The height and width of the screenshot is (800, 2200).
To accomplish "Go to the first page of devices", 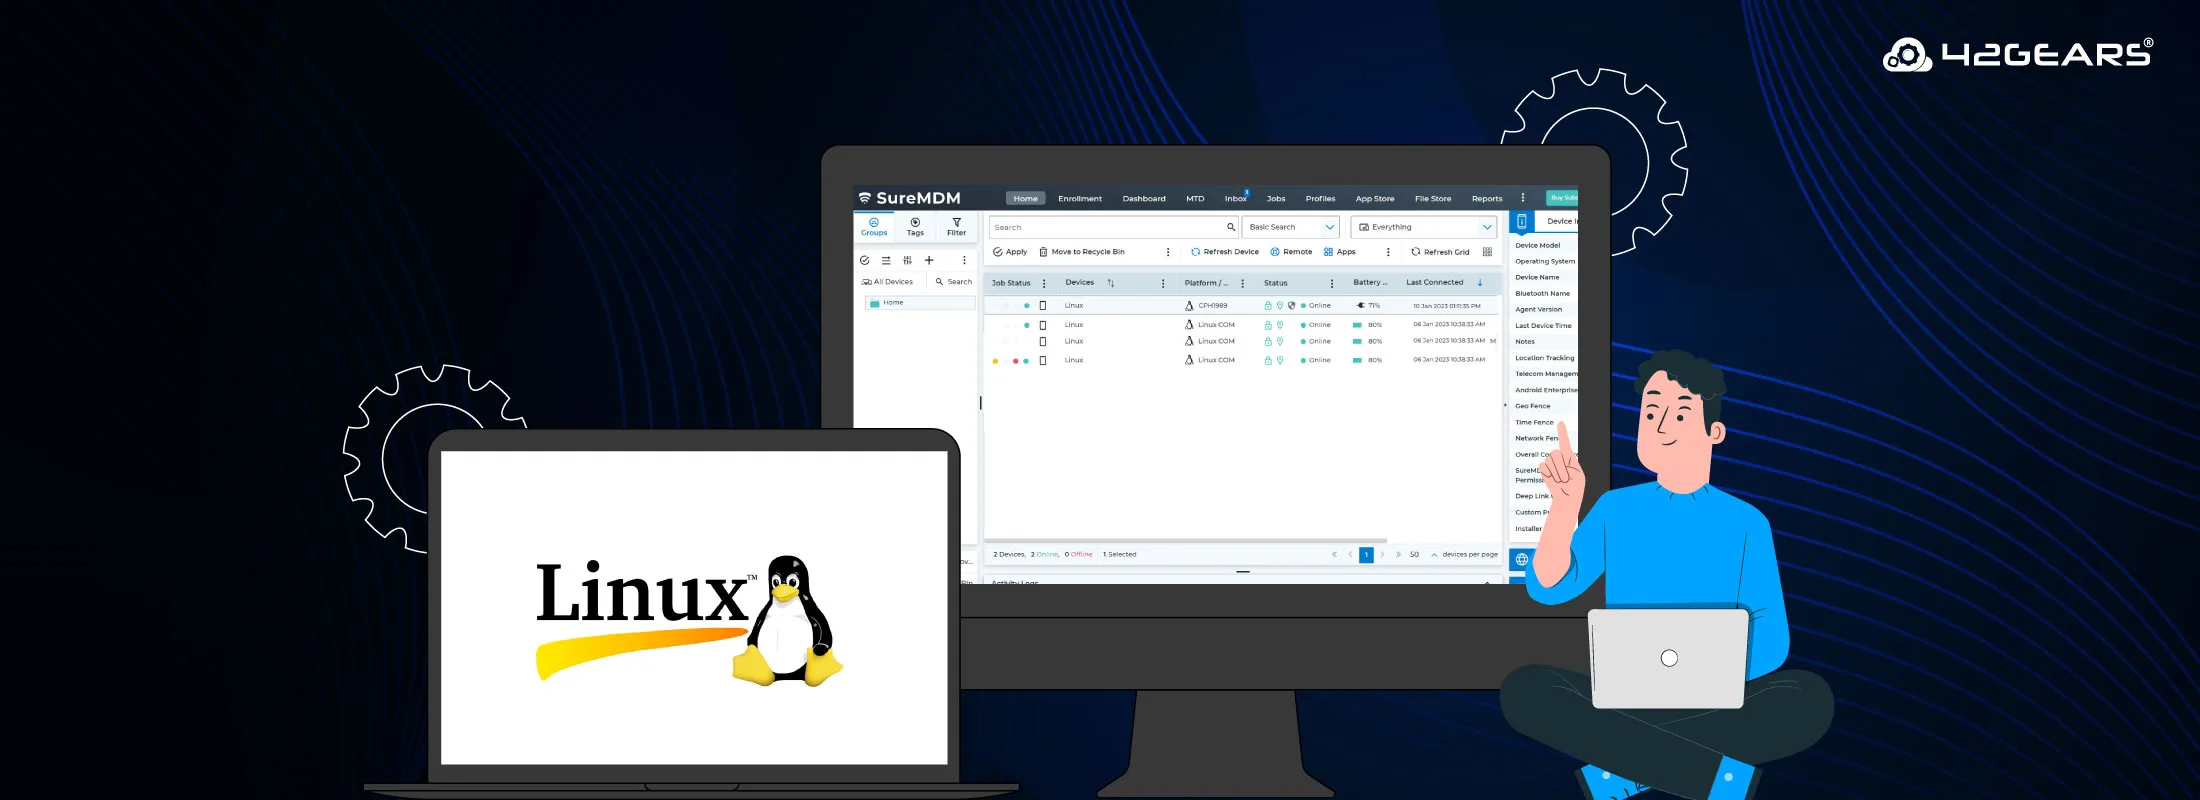I will tap(1334, 554).
